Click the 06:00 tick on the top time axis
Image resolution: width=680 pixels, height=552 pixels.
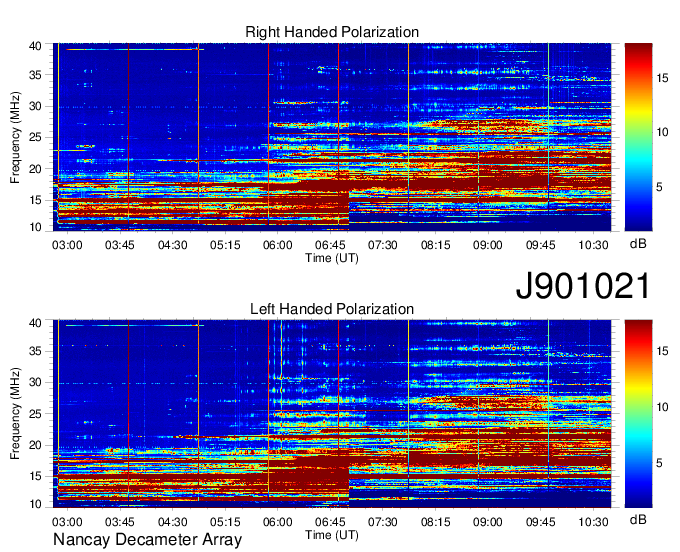click(x=277, y=245)
